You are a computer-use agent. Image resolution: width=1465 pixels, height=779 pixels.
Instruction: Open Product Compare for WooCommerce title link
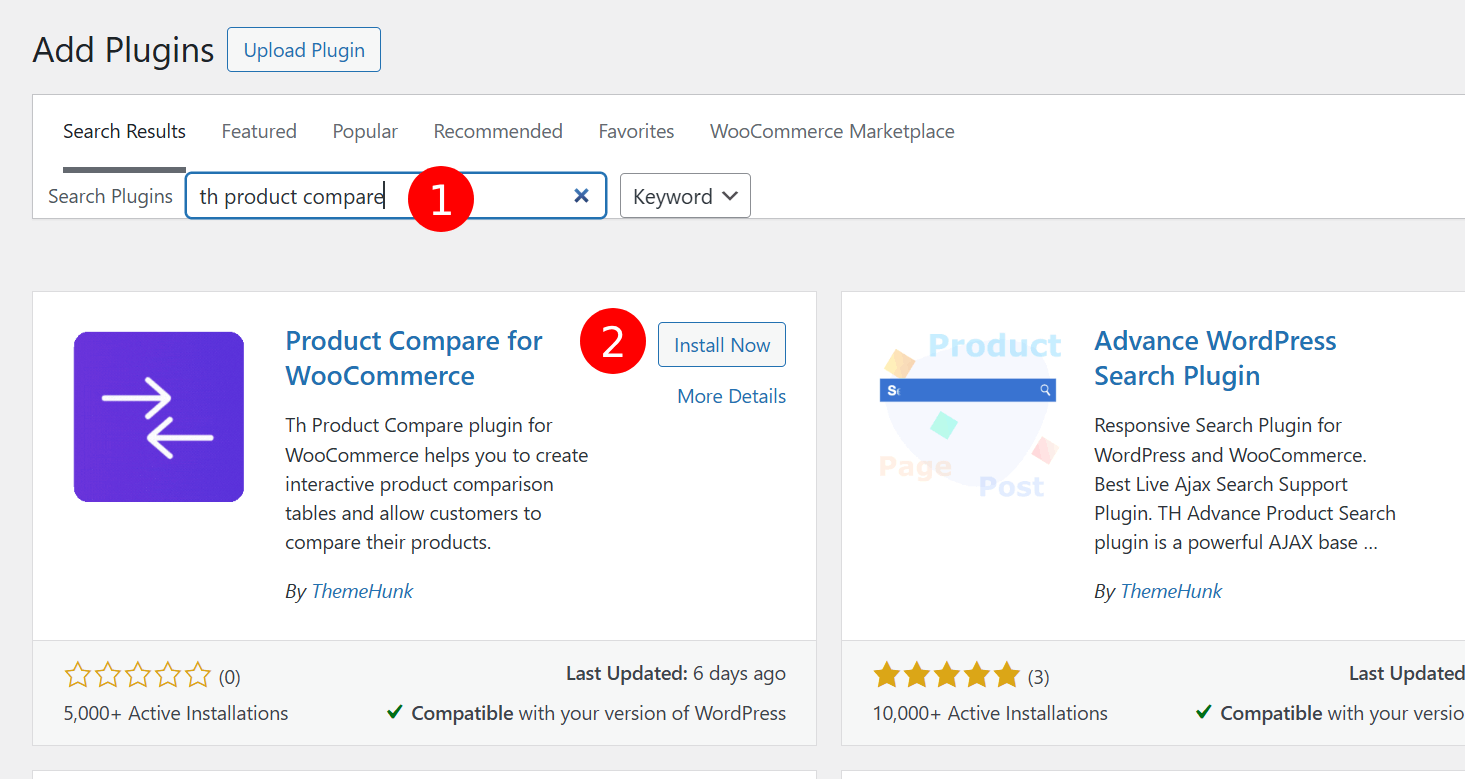(414, 358)
